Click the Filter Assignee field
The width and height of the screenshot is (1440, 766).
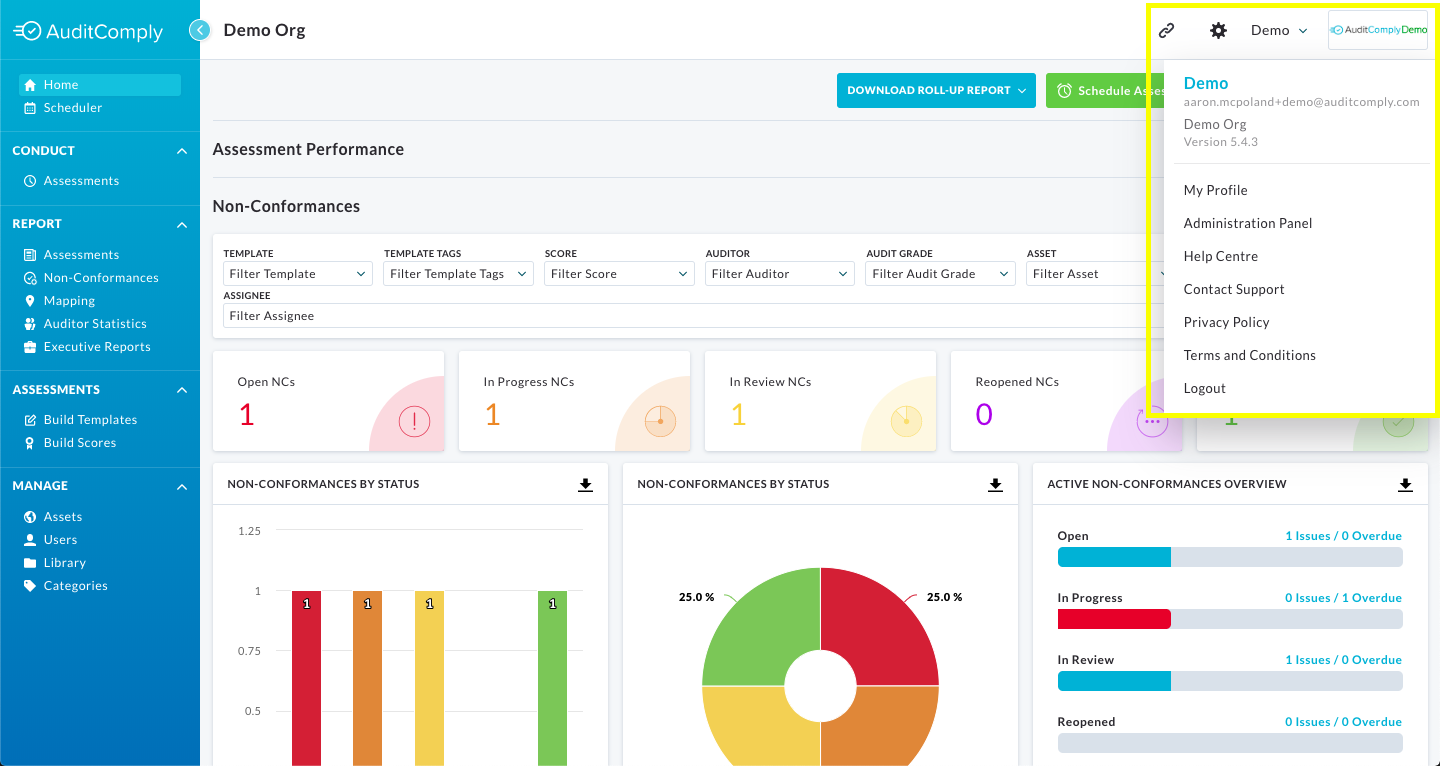coord(685,316)
